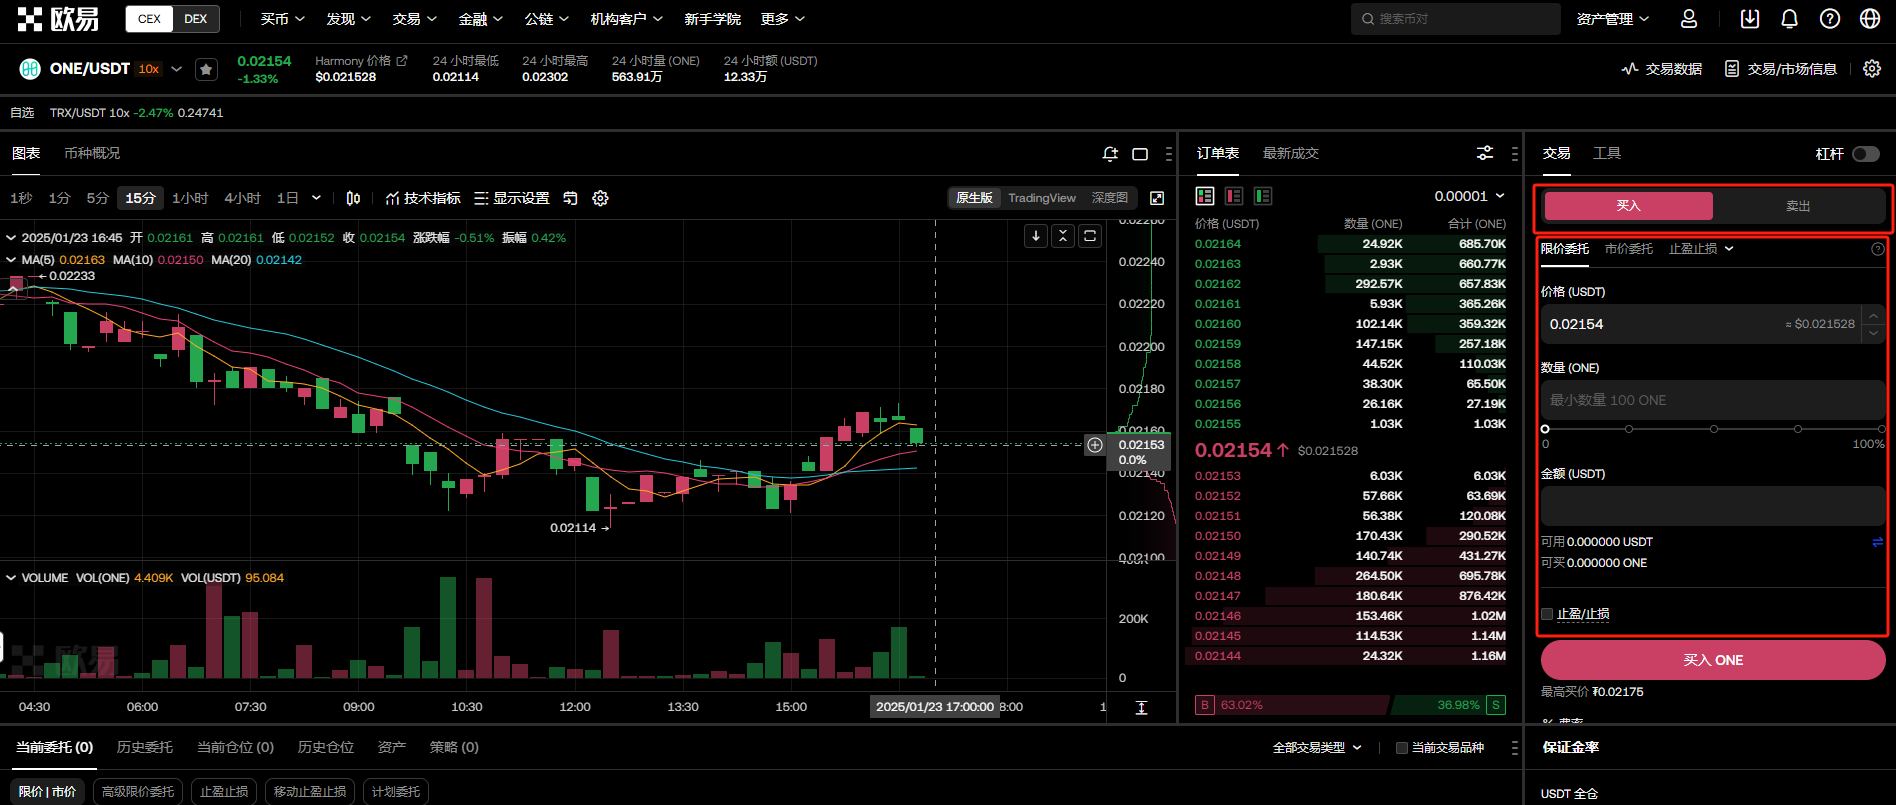
Task: Switch to the 卖出 sell button
Action: (x=1798, y=206)
